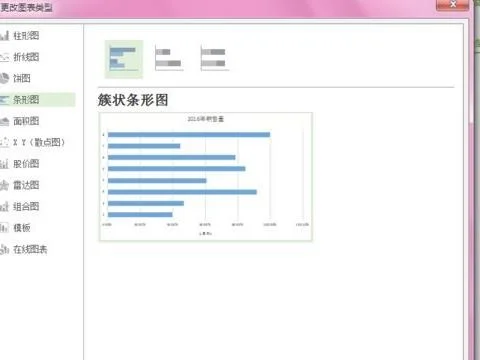Click the 饼图 pie icon
This screenshot has width=480, height=360.
point(4,78)
